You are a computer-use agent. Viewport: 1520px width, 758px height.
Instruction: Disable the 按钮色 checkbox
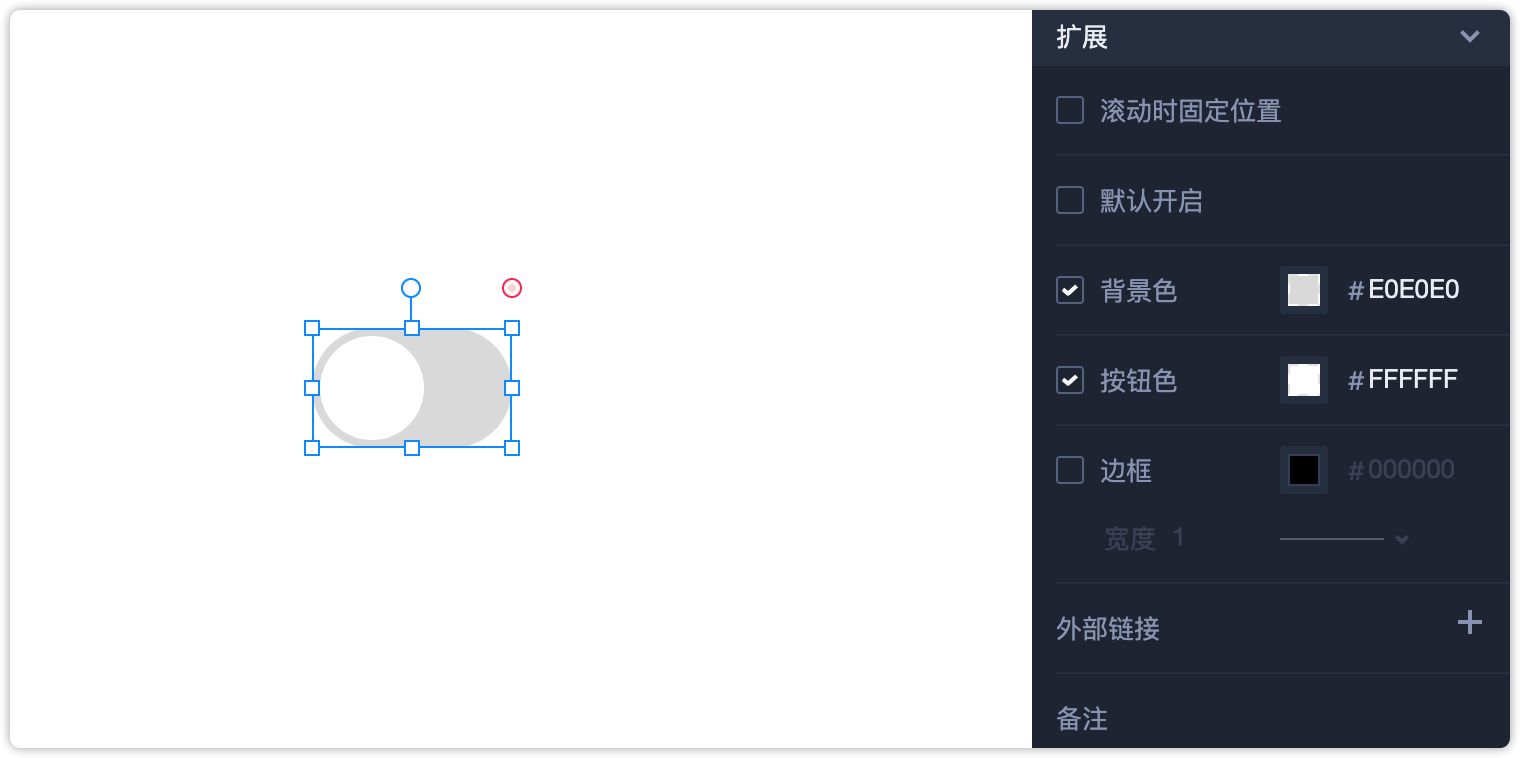(x=1070, y=380)
